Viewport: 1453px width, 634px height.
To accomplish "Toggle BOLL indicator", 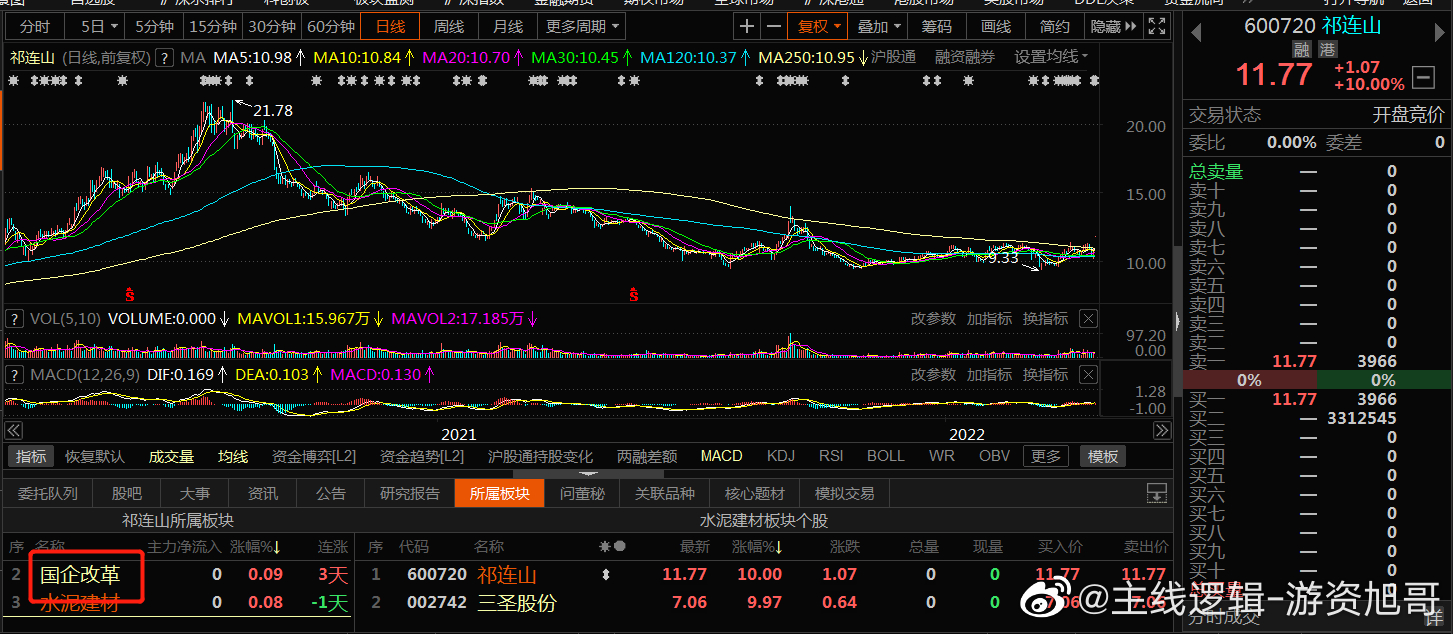I will coord(885,456).
